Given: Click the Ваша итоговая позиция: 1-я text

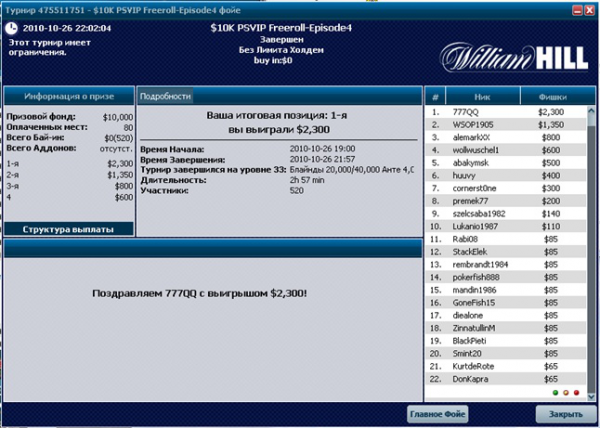Looking at the screenshot, I should pos(277,116).
